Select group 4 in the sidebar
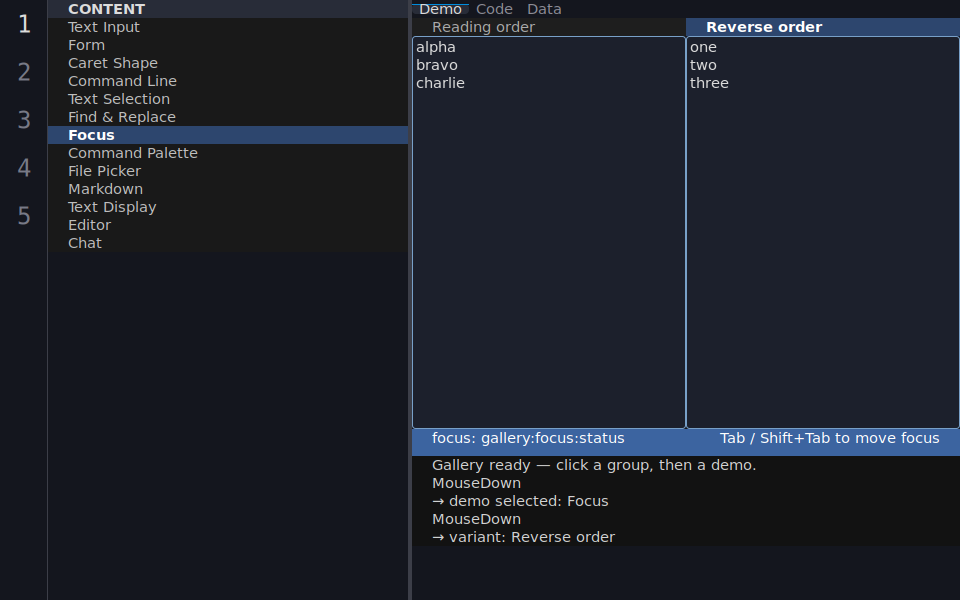 (24, 168)
